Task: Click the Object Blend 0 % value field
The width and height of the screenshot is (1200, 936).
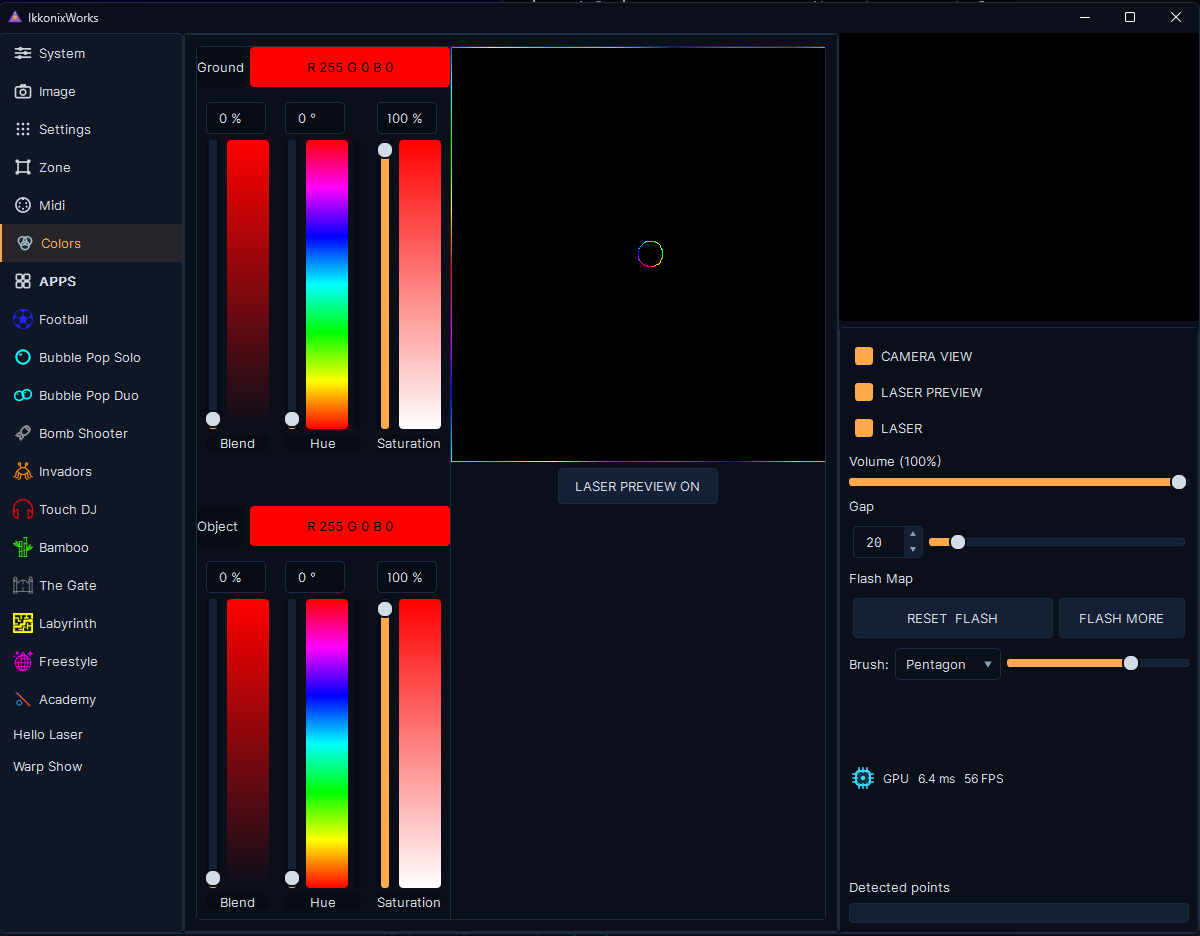Action: [236, 577]
